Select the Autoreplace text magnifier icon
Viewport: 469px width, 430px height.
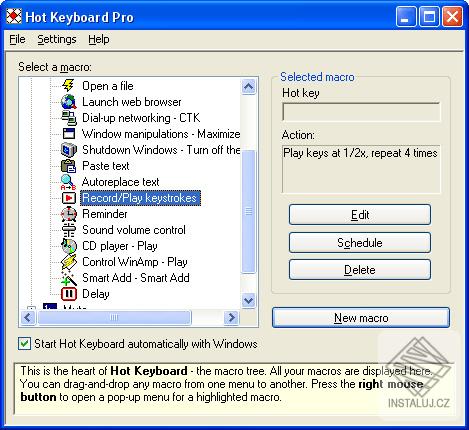click(69, 182)
